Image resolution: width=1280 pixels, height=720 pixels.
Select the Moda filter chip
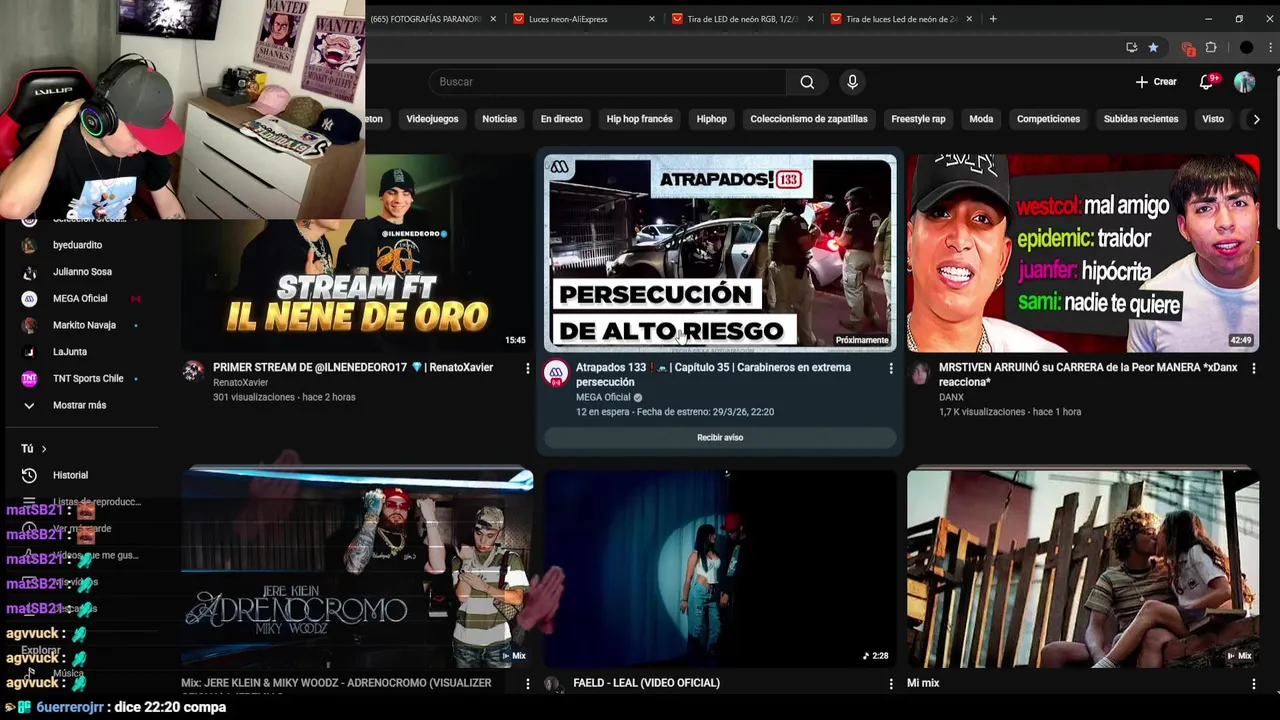tap(981, 119)
